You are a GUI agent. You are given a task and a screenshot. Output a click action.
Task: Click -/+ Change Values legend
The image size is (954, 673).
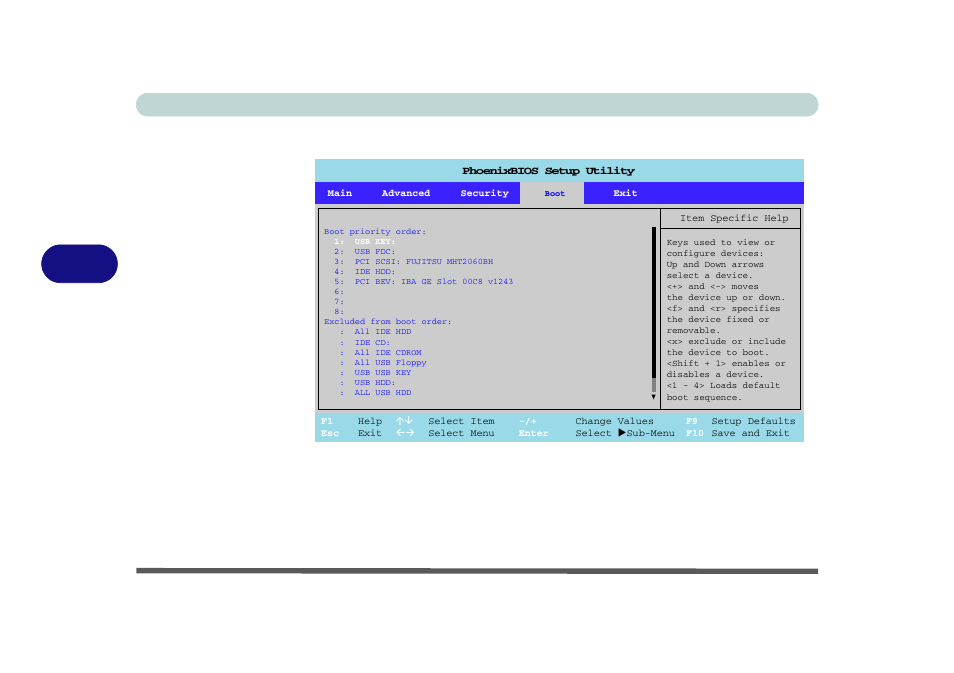pos(587,421)
